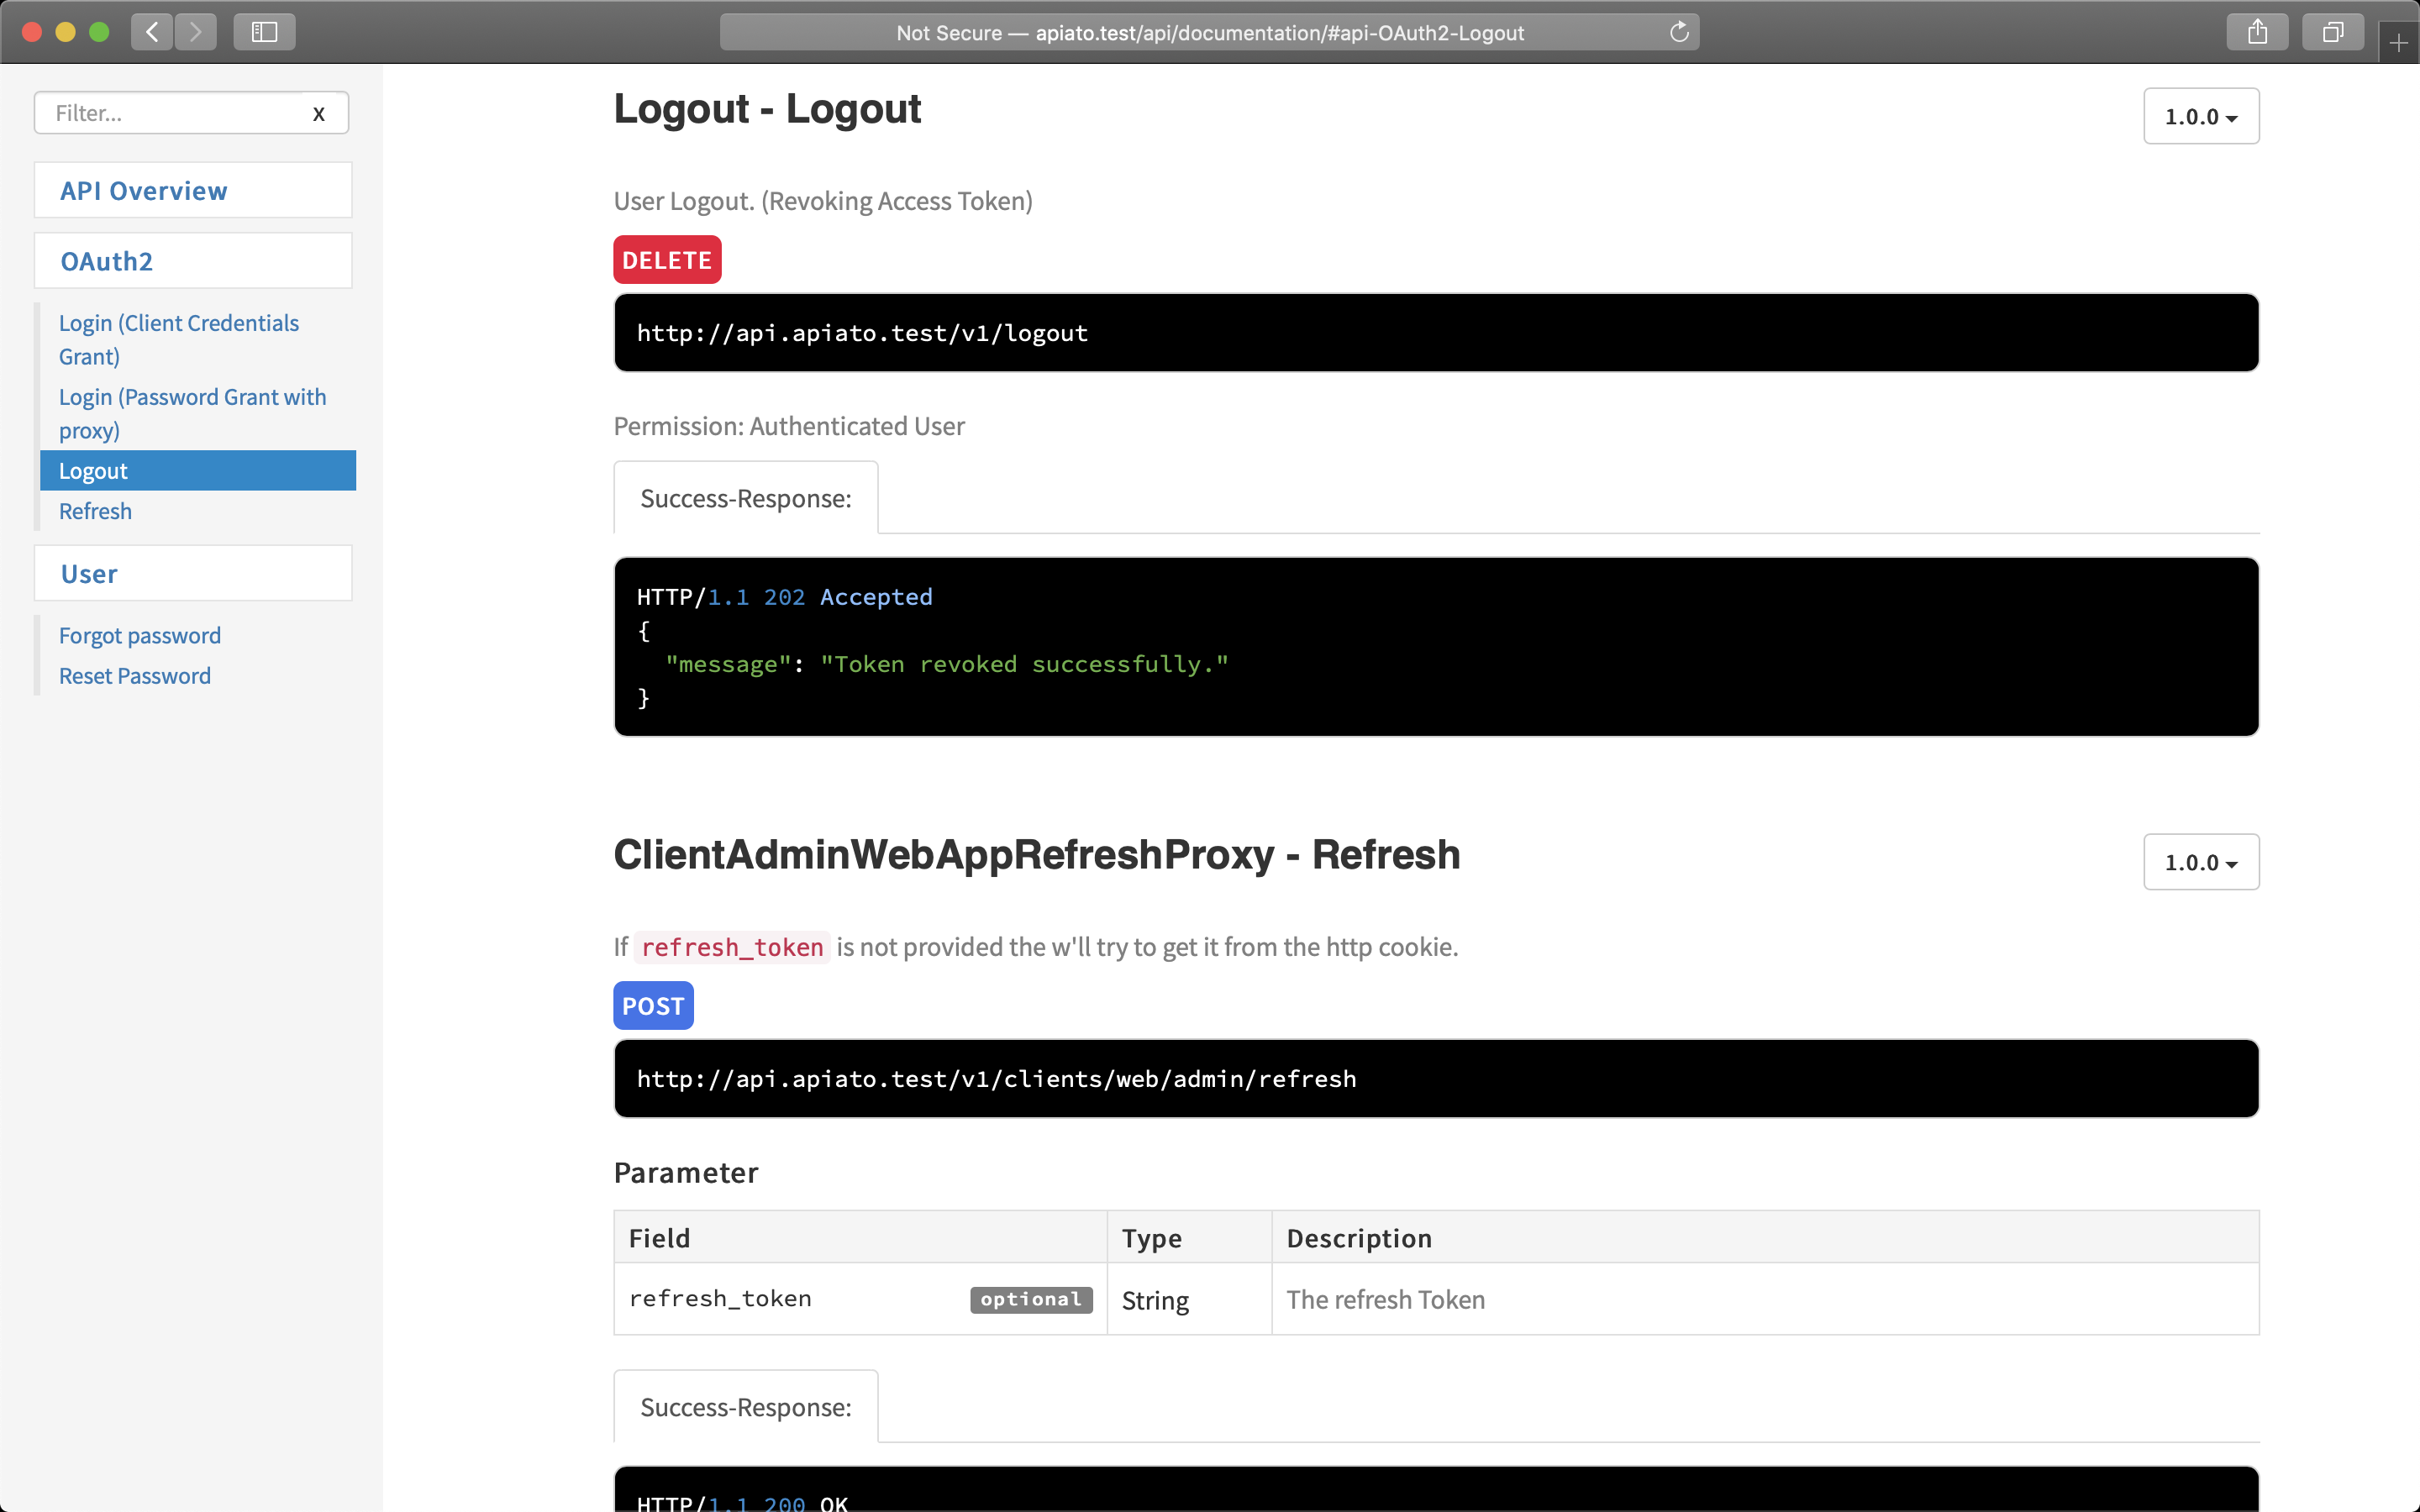Click the browser address bar URL

coord(1208,32)
